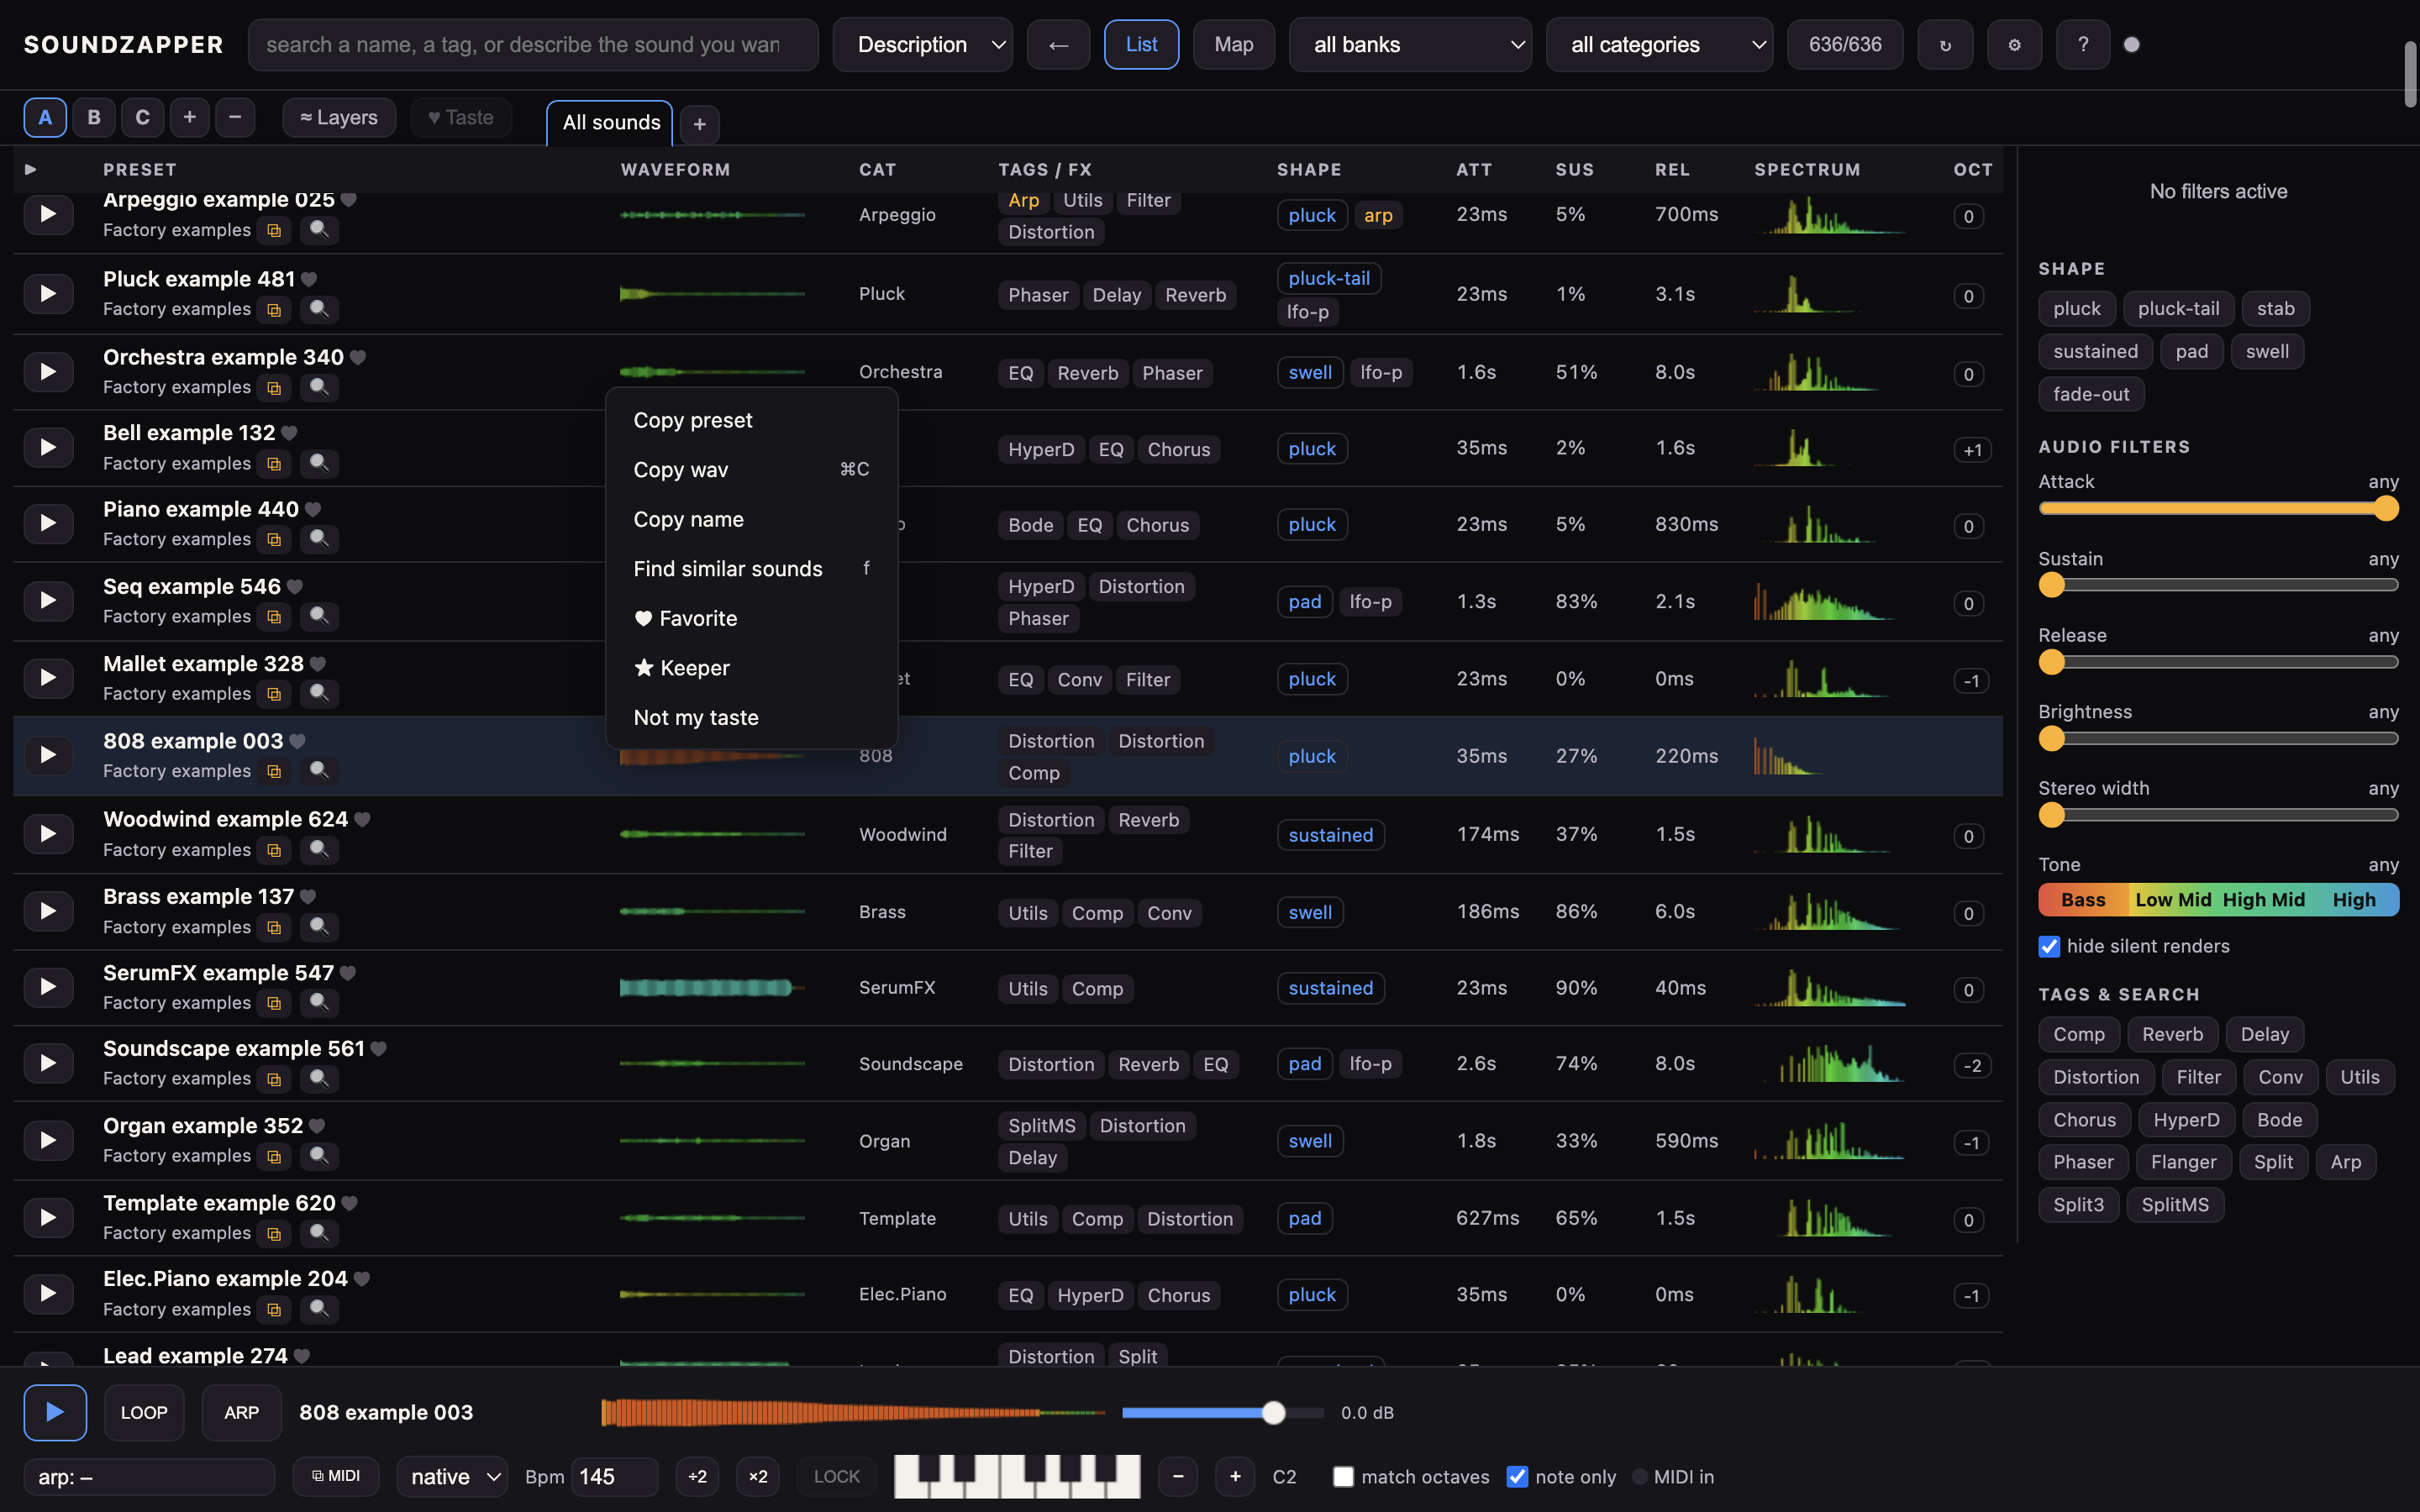Toggle the LOOP button
The width and height of the screenshot is (2420, 1512).
point(144,1413)
